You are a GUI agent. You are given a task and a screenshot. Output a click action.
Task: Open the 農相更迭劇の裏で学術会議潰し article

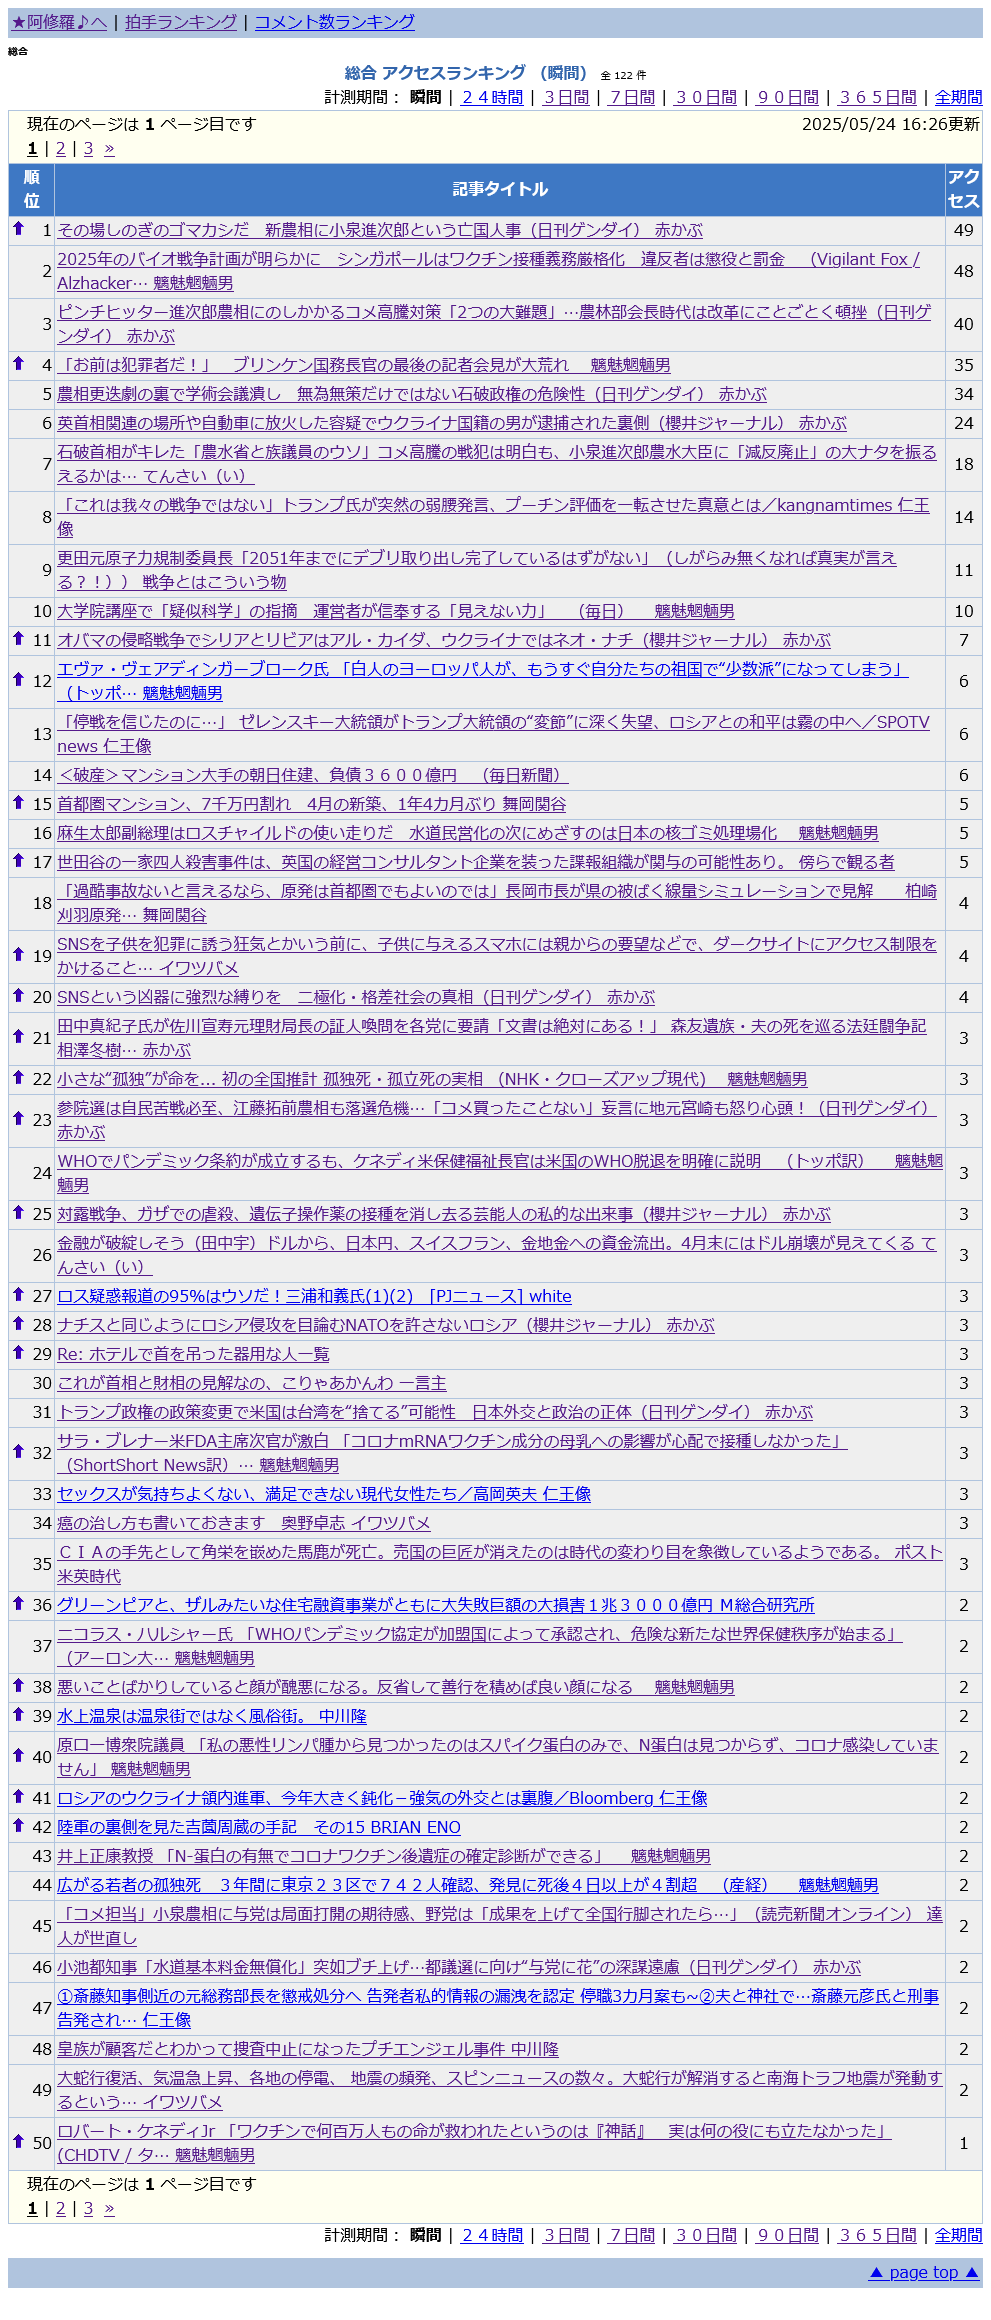point(412,394)
